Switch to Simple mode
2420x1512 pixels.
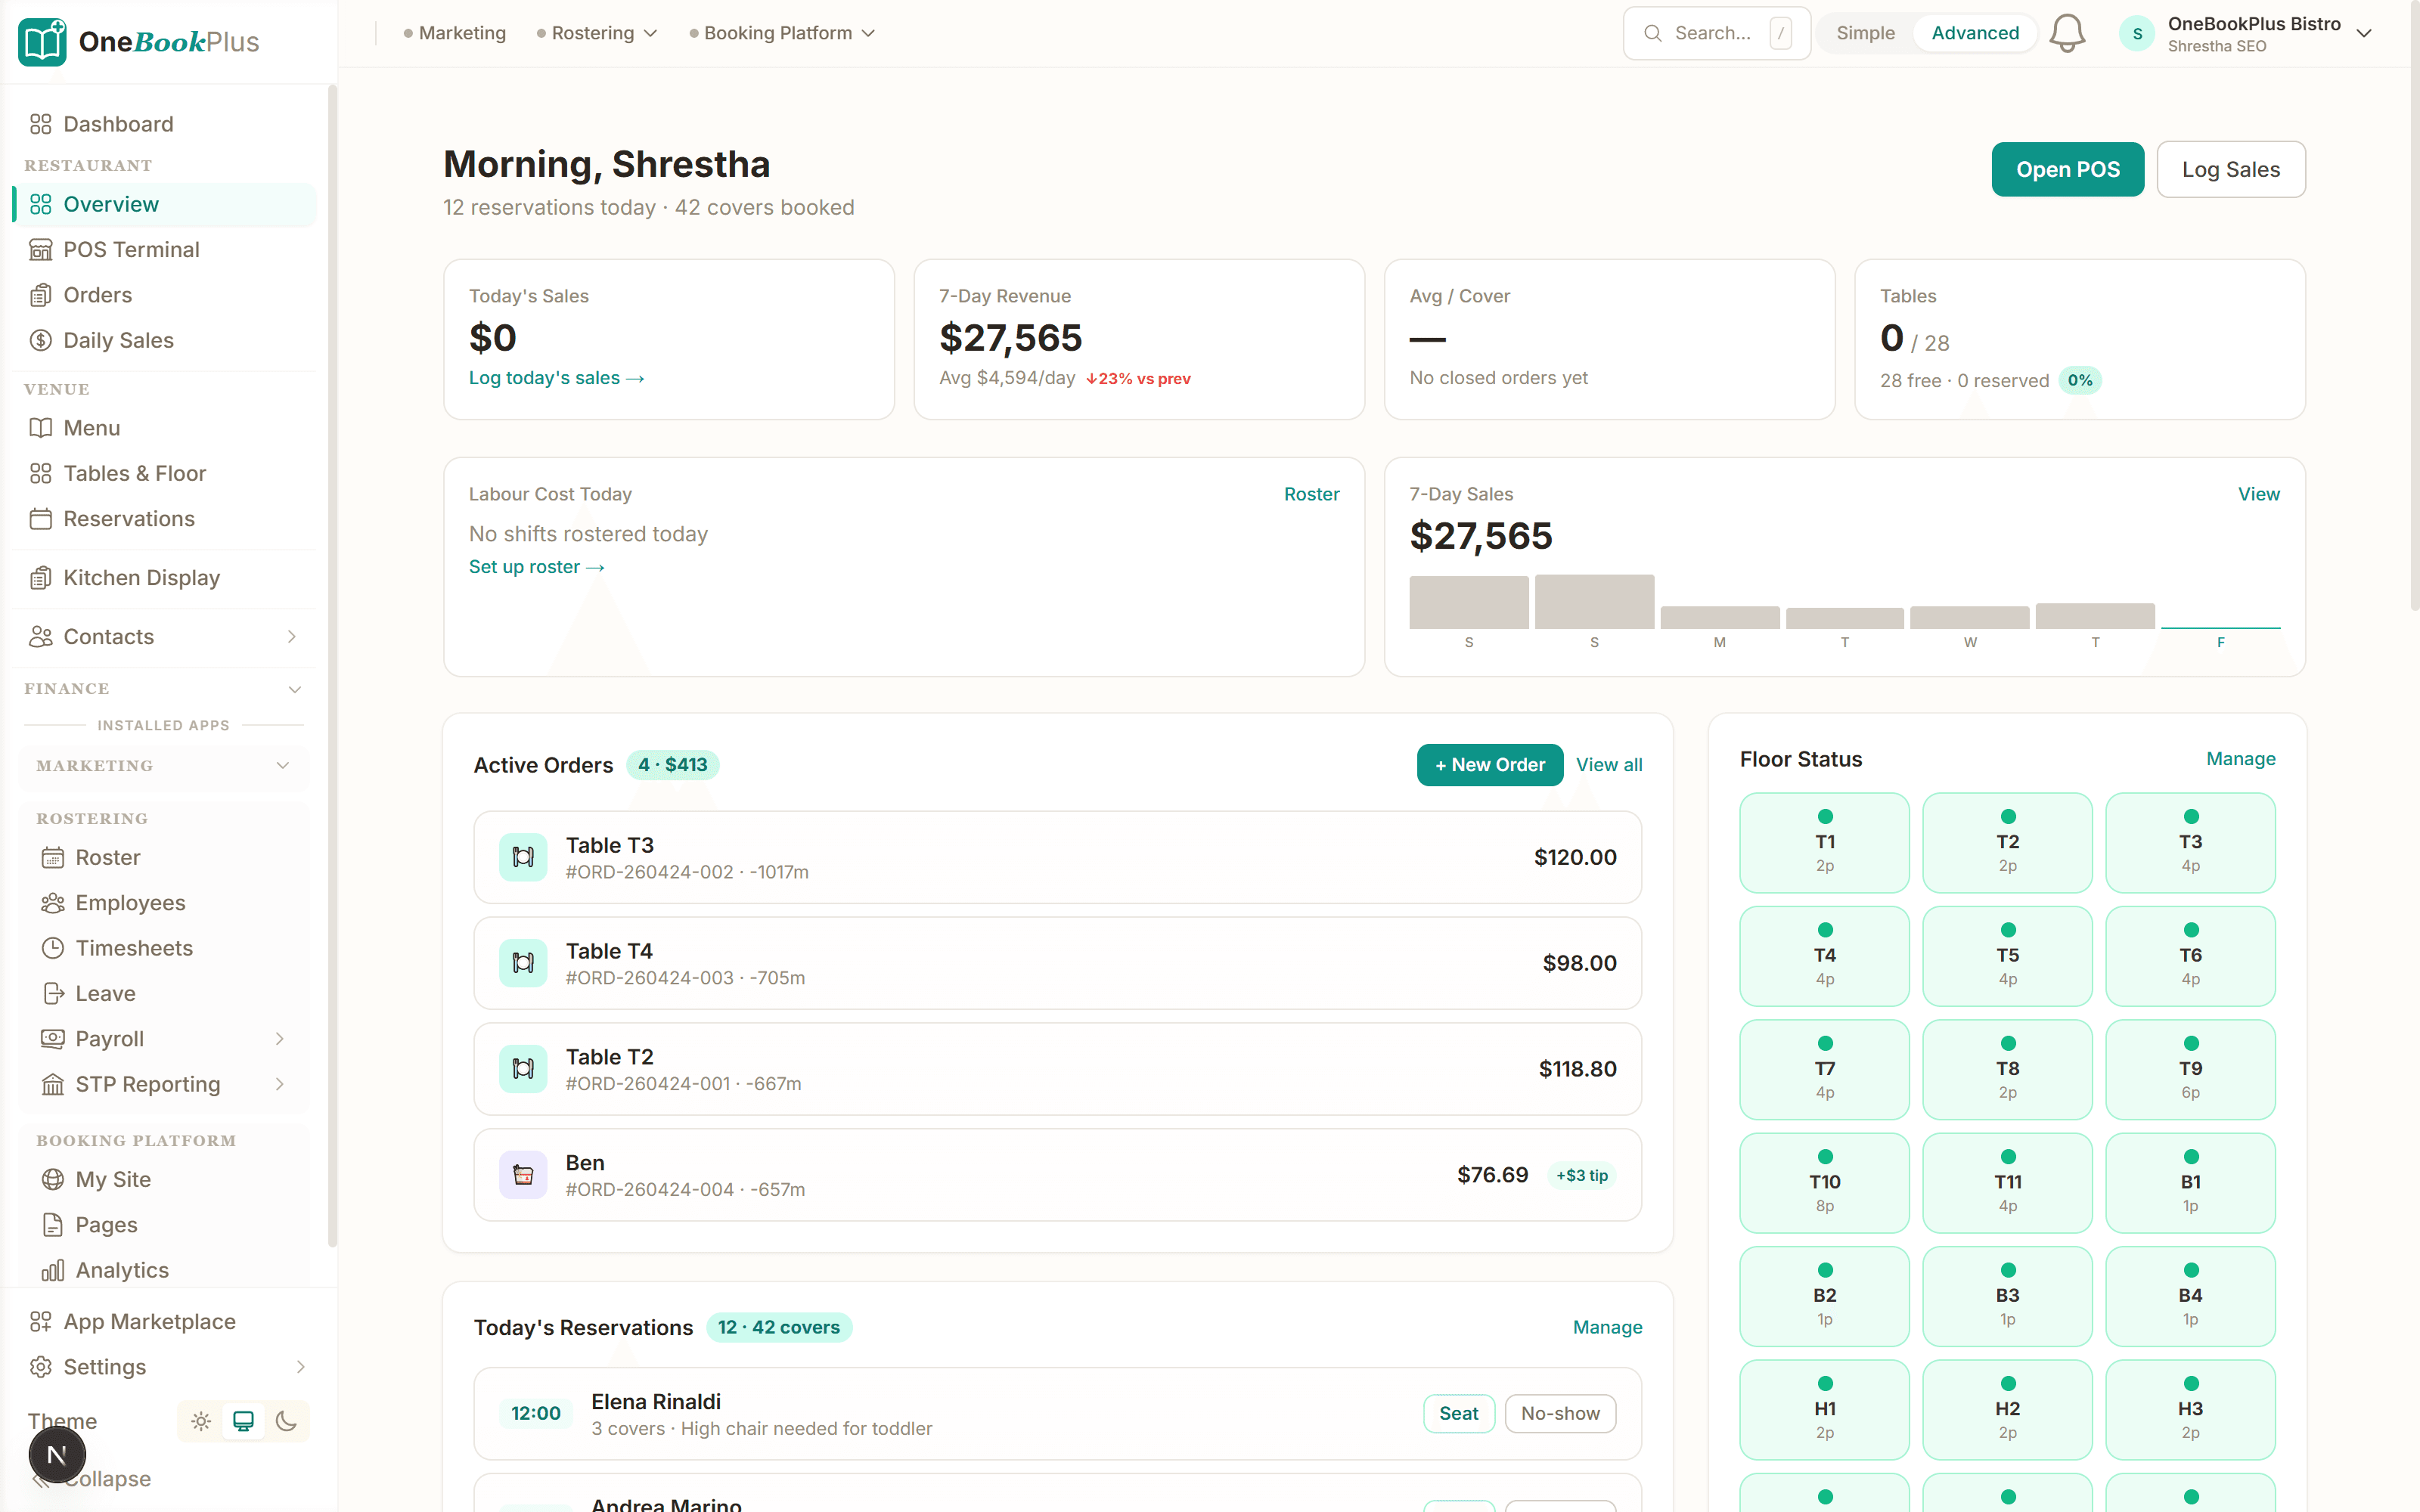tap(1864, 32)
